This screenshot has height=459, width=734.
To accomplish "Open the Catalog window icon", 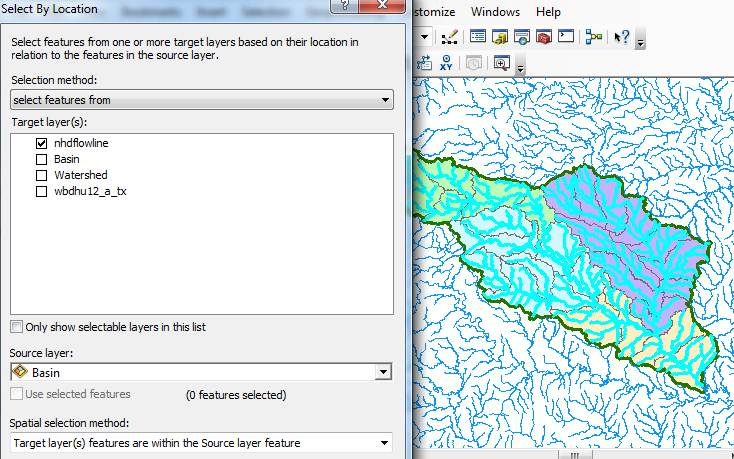I will coord(499,38).
